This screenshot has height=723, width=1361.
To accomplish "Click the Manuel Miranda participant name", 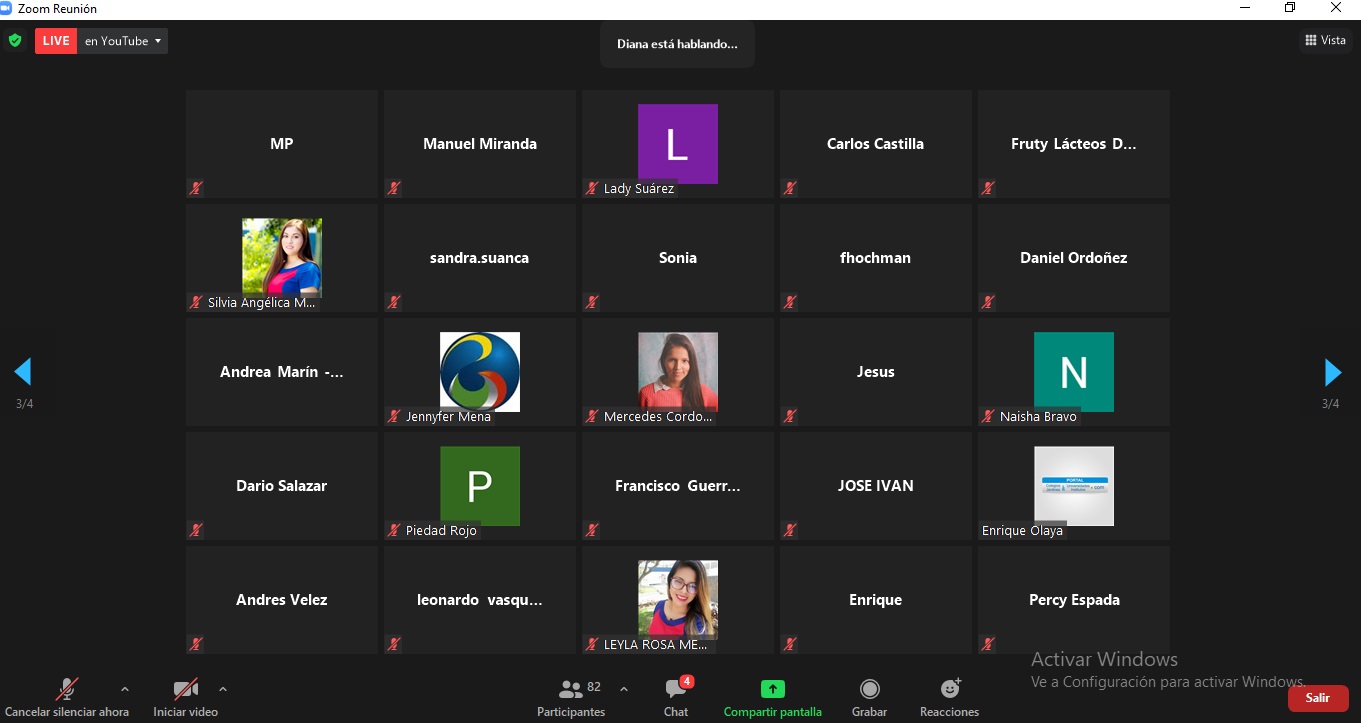I will [x=480, y=144].
